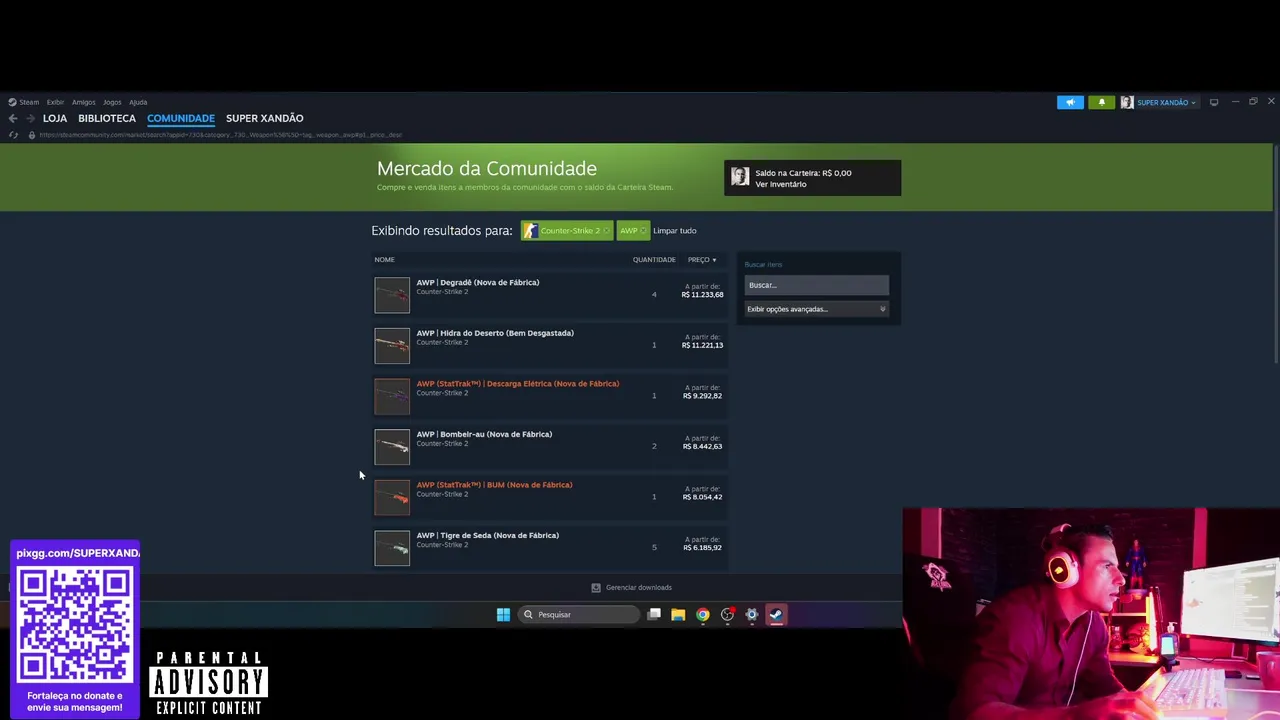Click the wallet avatar beside Saldo na Carteira

tap(739, 177)
